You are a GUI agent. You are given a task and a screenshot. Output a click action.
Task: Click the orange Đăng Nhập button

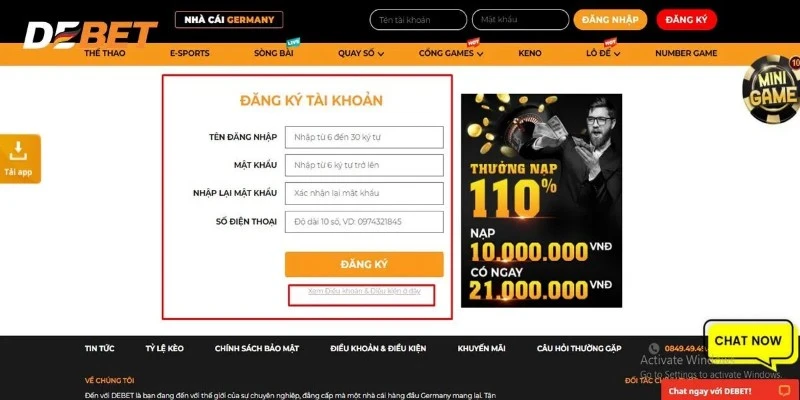pyautogui.click(x=610, y=20)
